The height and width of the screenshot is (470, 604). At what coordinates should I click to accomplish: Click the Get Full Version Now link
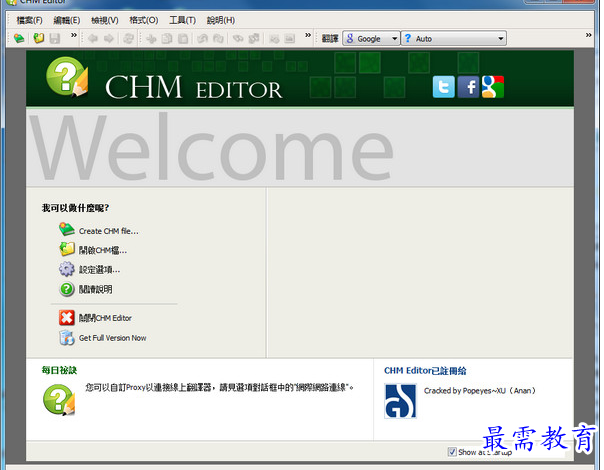click(112, 338)
